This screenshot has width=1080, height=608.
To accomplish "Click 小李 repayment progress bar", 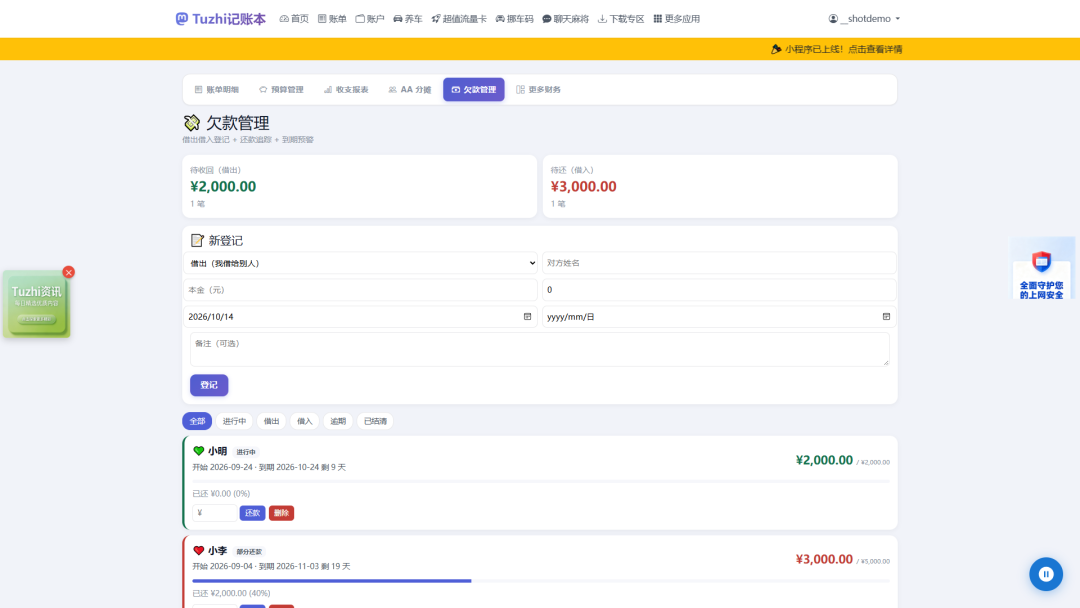I will click(541, 580).
